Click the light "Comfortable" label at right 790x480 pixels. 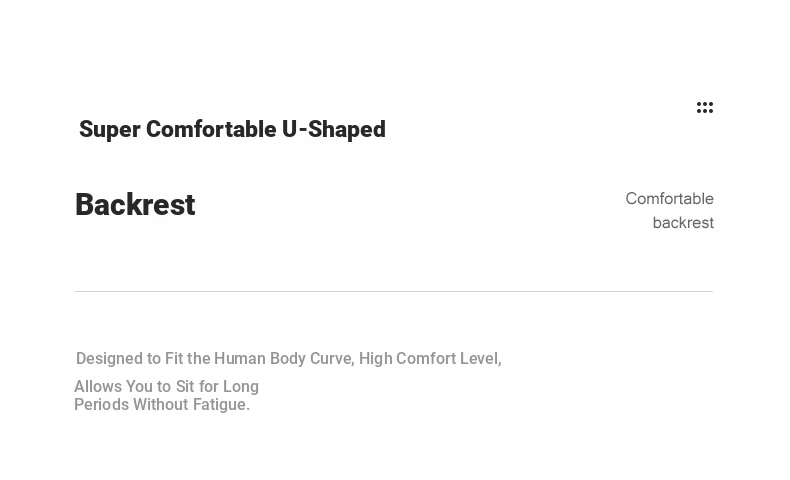(669, 199)
